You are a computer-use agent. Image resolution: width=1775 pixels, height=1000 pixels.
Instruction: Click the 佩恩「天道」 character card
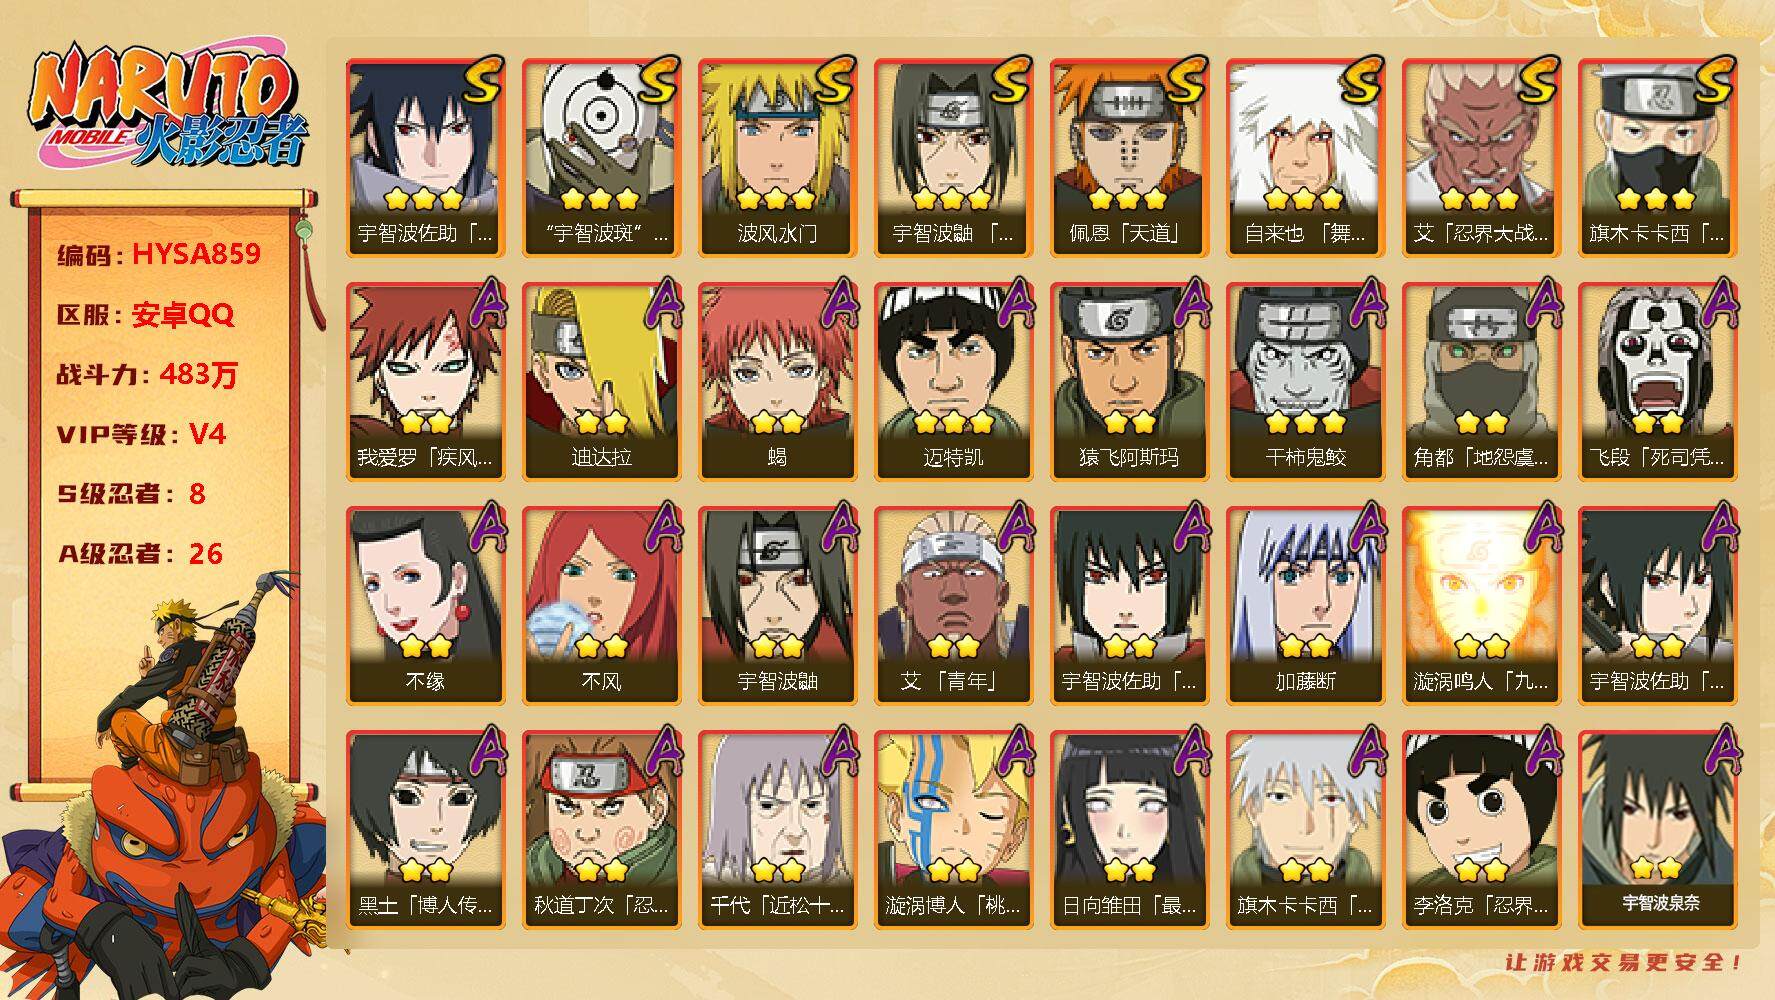[x=1129, y=158]
